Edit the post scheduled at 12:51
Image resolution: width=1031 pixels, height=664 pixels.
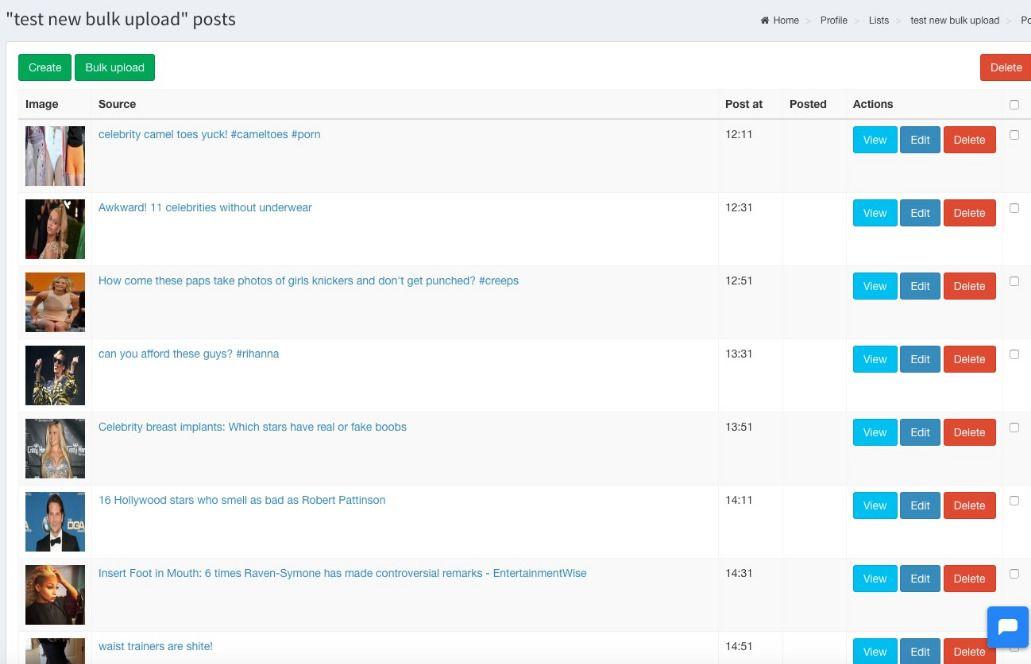pos(920,286)
